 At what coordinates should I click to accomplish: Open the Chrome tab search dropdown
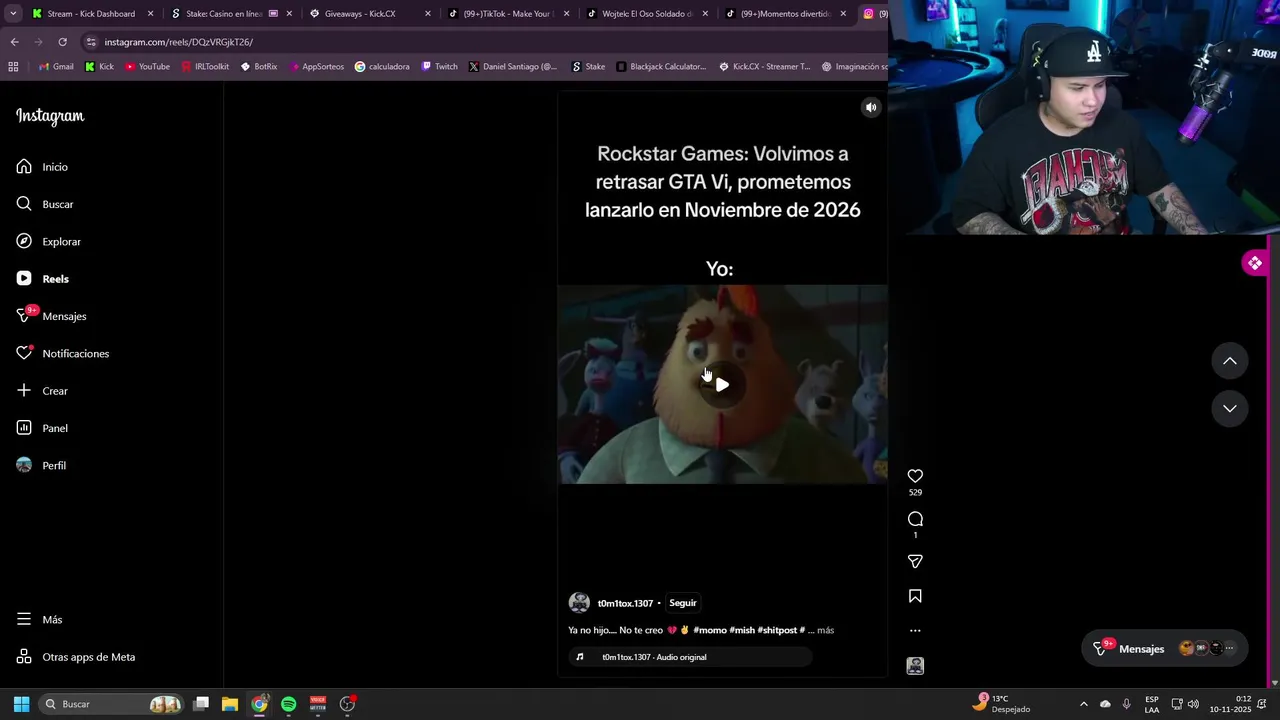tap(13, 14)
